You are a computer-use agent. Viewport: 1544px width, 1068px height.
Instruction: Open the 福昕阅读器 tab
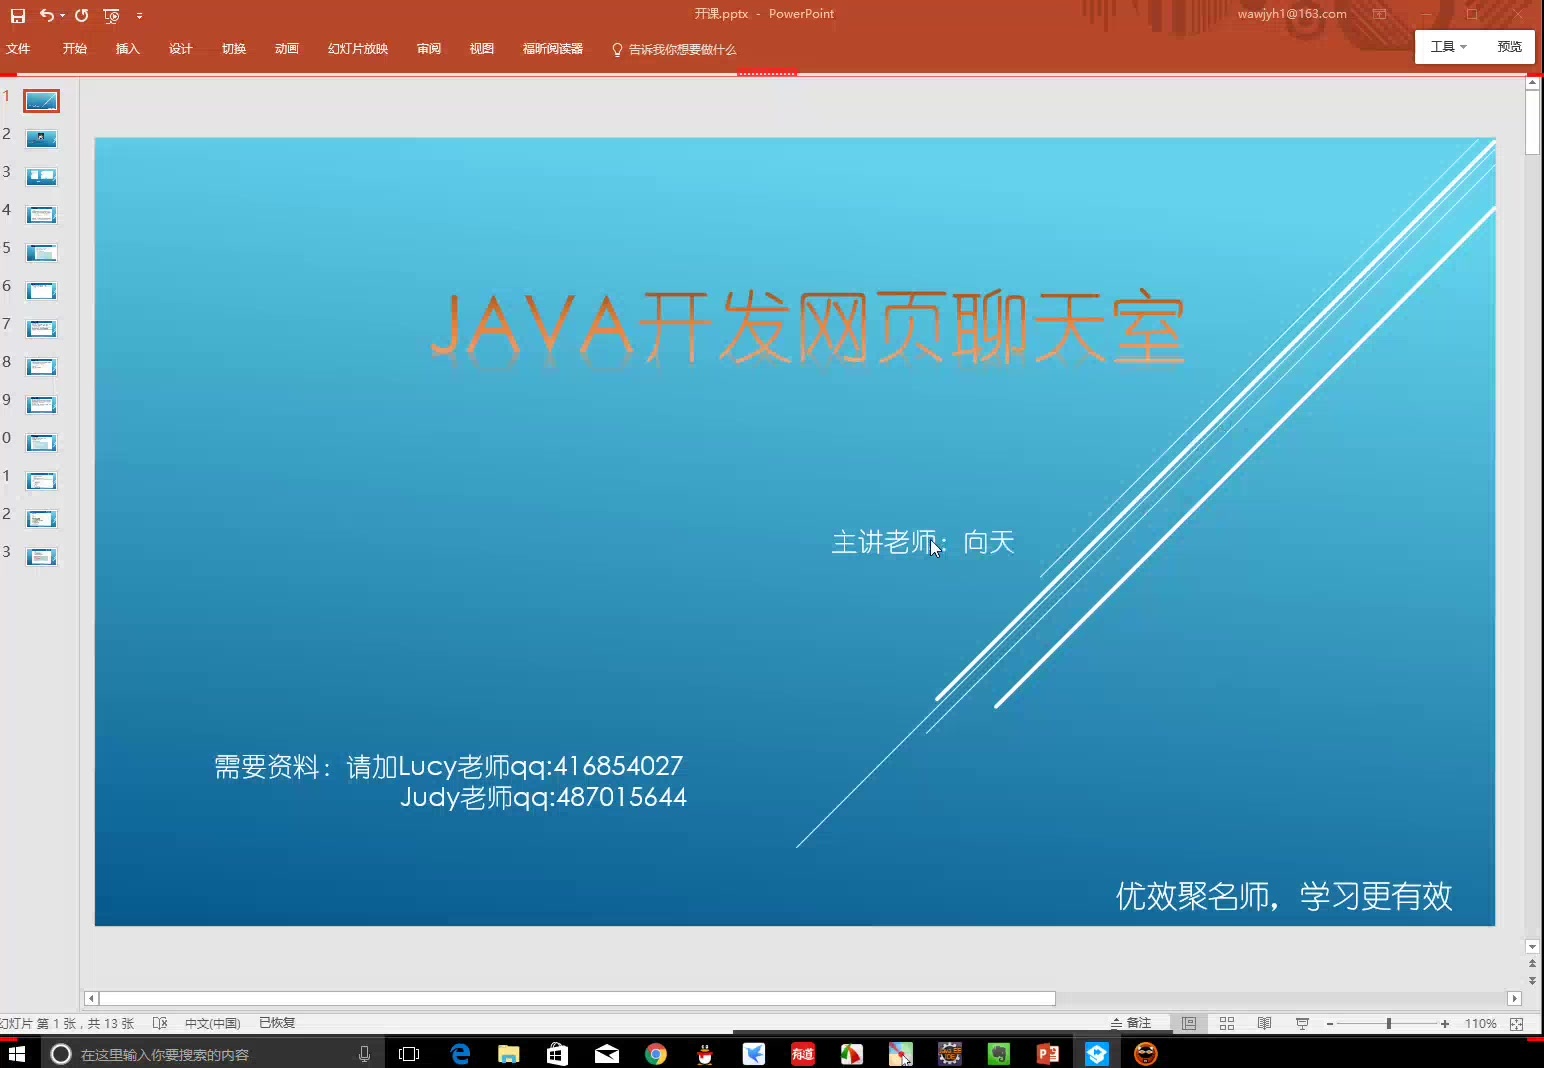pos(553,49)
